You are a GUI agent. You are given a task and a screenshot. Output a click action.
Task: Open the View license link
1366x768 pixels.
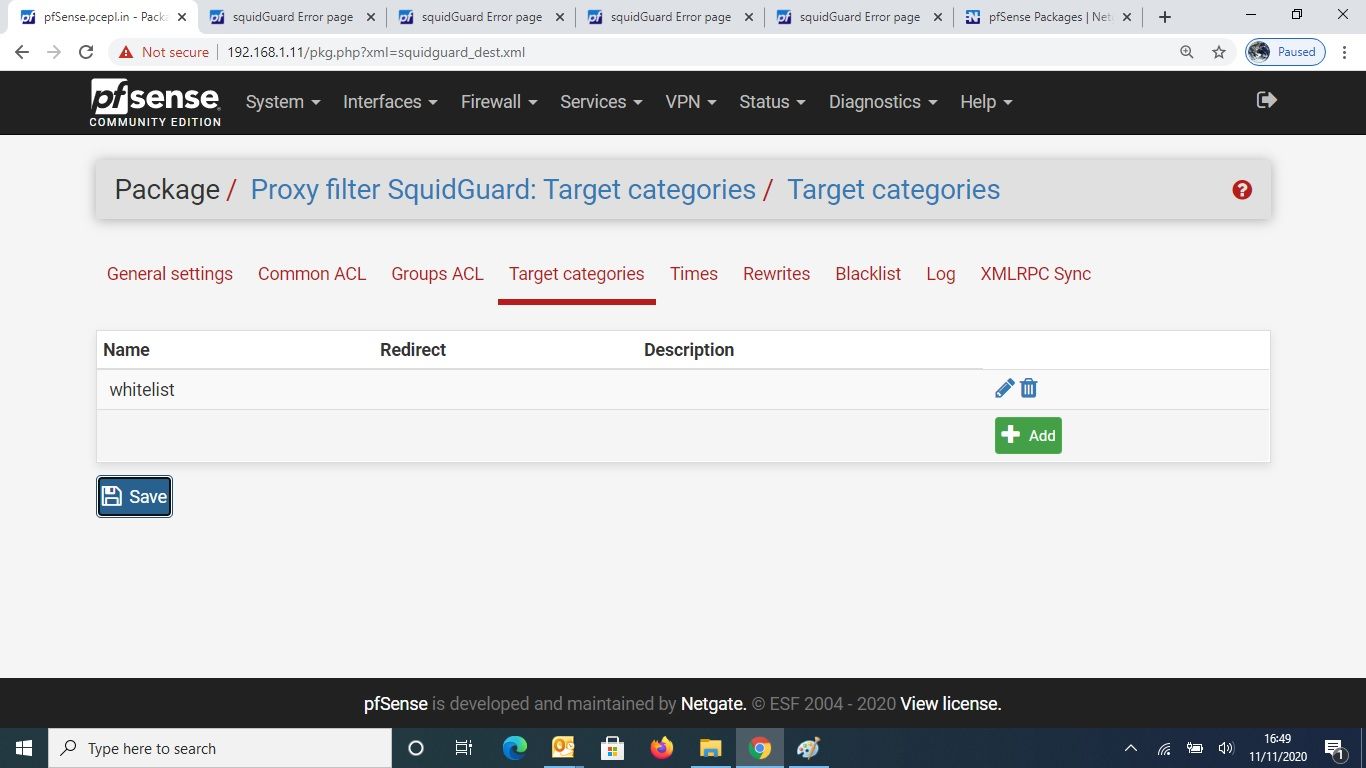(x=950, y=704)
